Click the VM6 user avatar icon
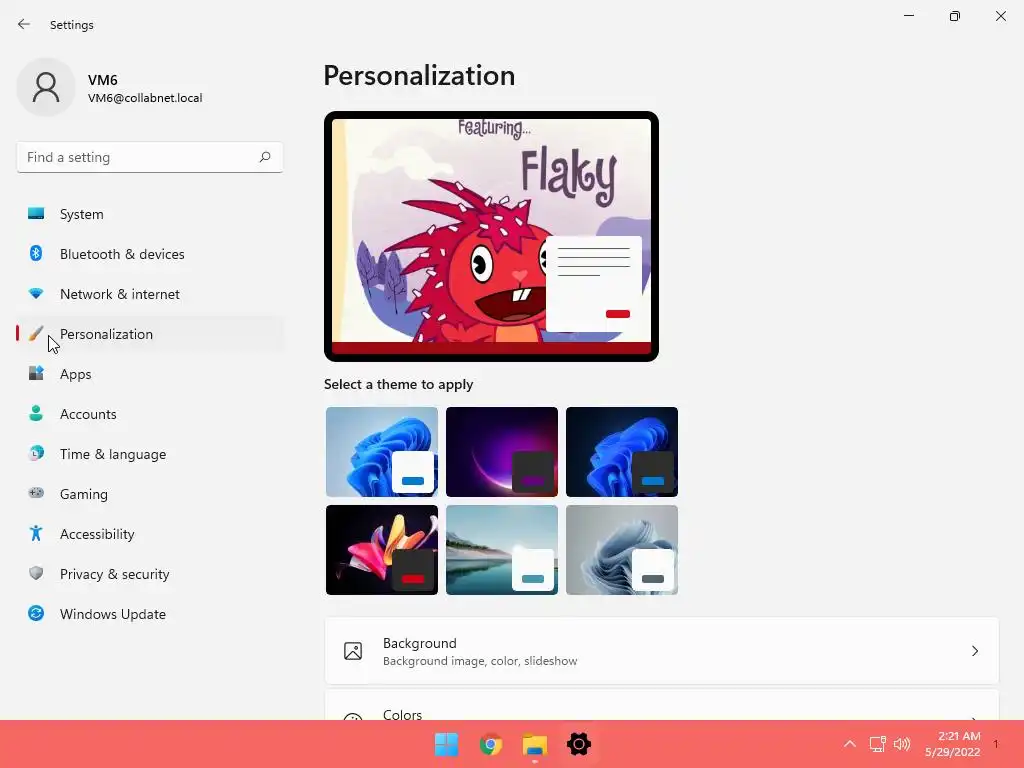This screenshot has height=768, width=1024. point(46,87)
